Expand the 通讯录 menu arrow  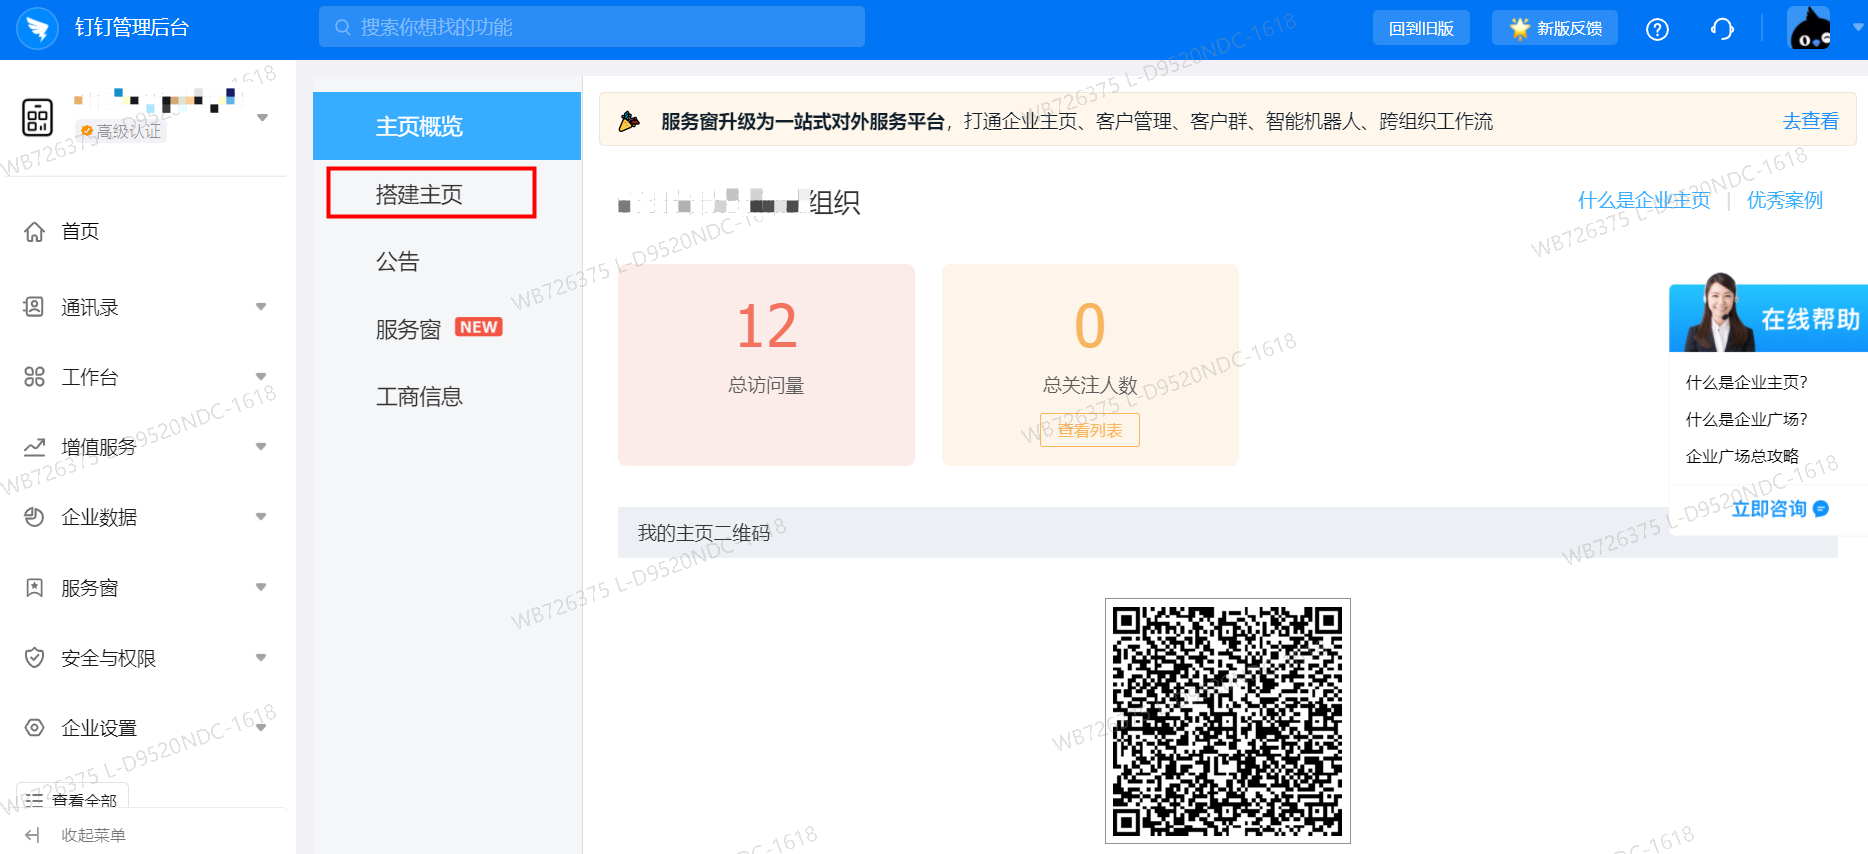tap(261, 307)
